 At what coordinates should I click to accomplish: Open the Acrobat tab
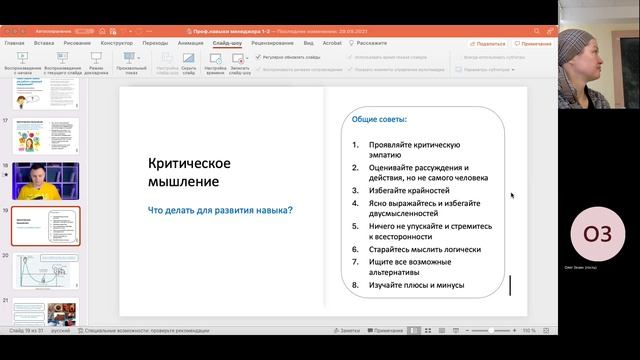(332, 43)
